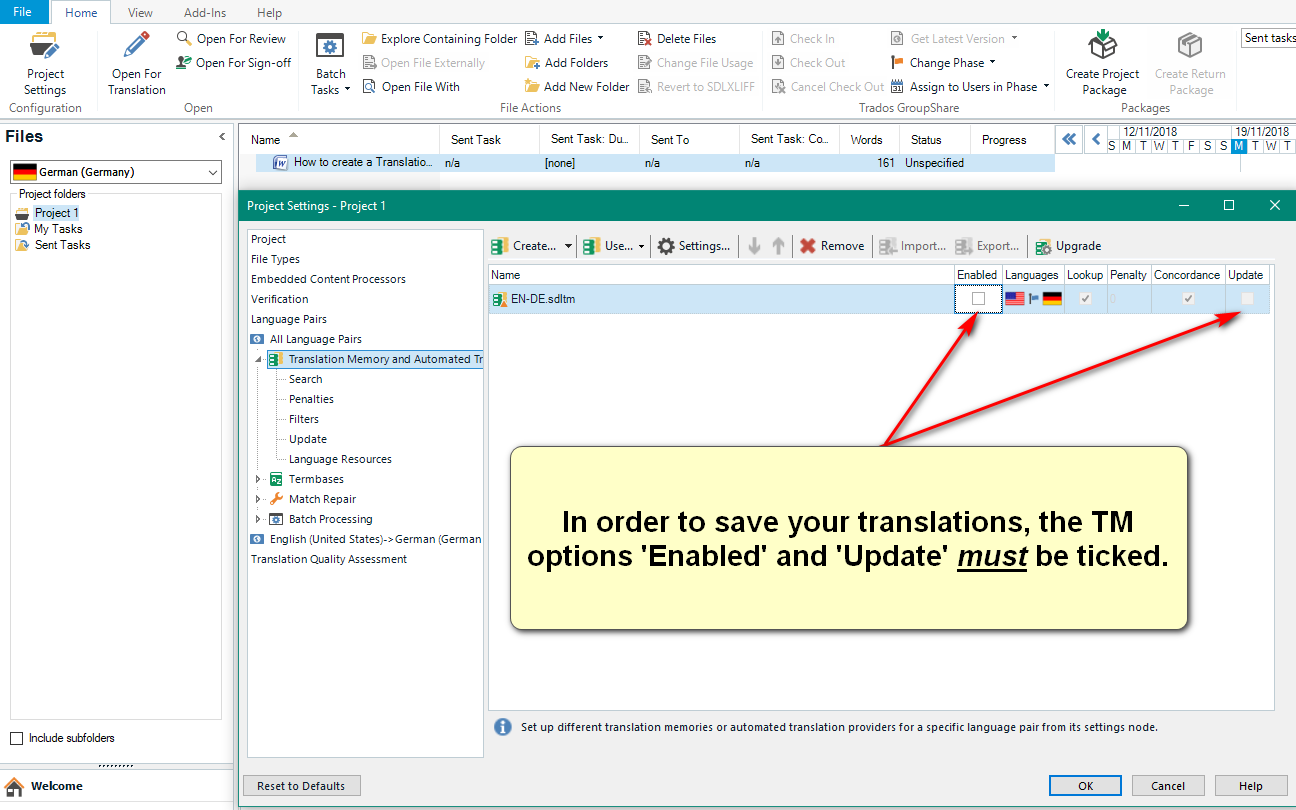Open Embedded Content Processors settings
Image resolution: width=1296 pixels, height=810 pixels.
click(x=328, y=279)
